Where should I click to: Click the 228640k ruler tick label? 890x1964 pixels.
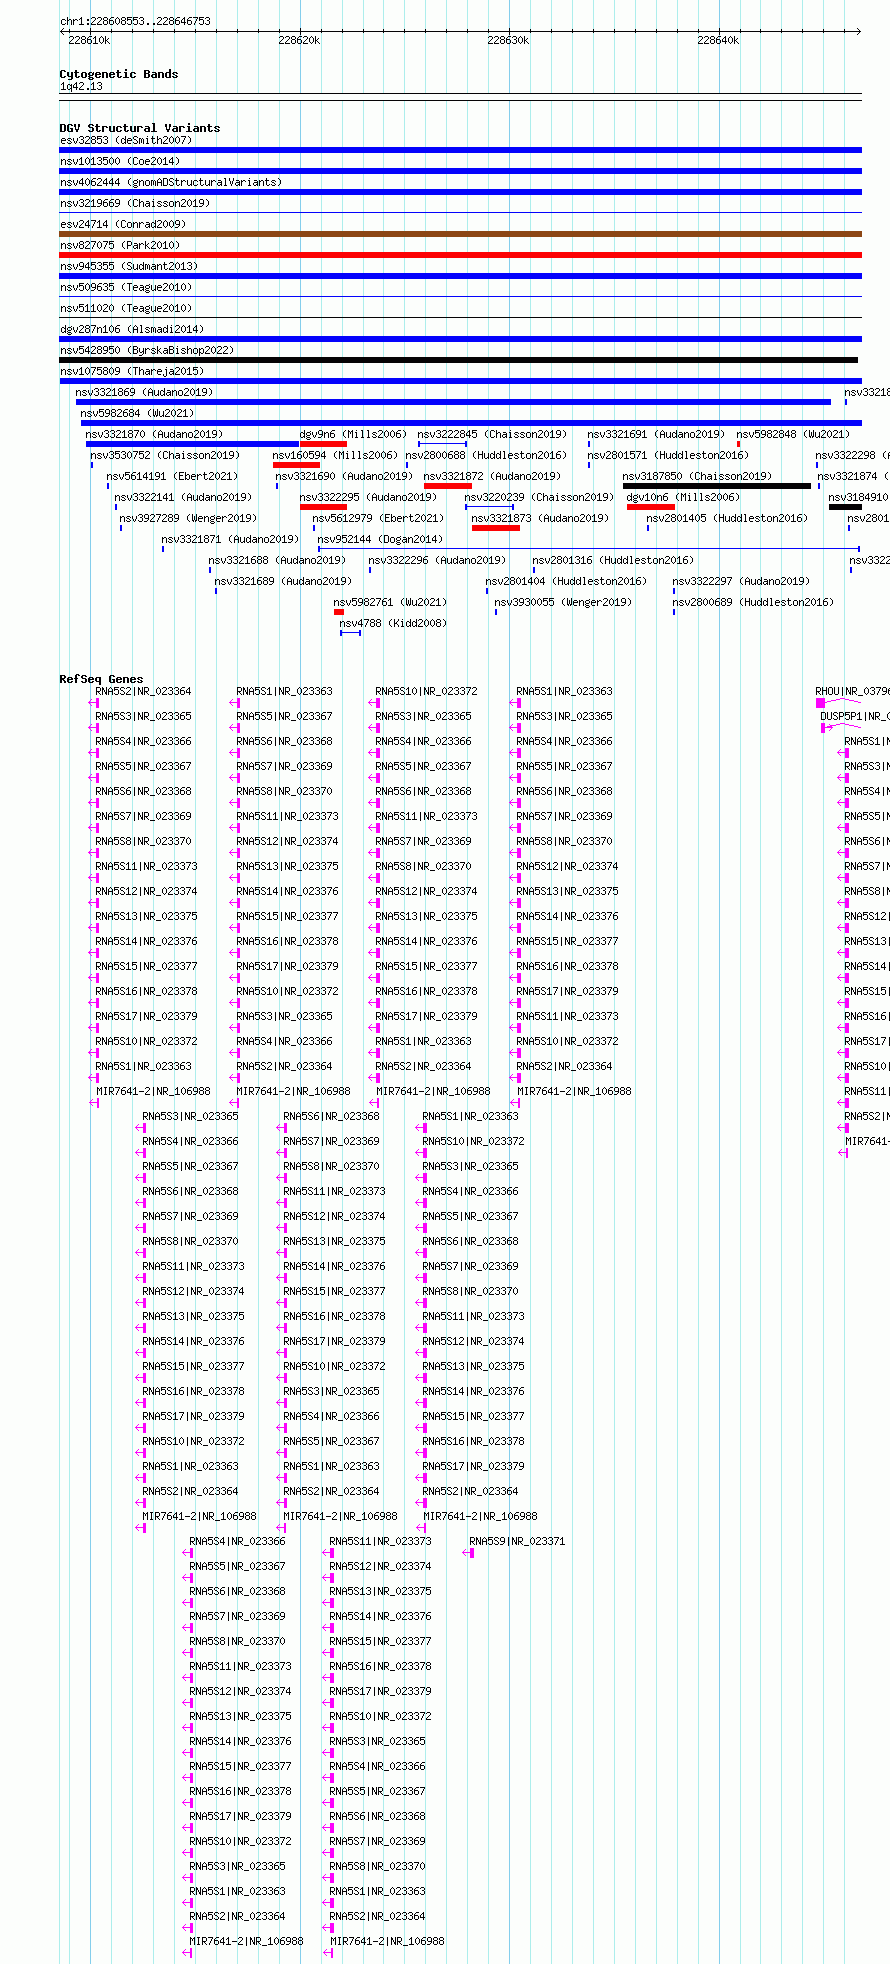[x=718, y=40]
